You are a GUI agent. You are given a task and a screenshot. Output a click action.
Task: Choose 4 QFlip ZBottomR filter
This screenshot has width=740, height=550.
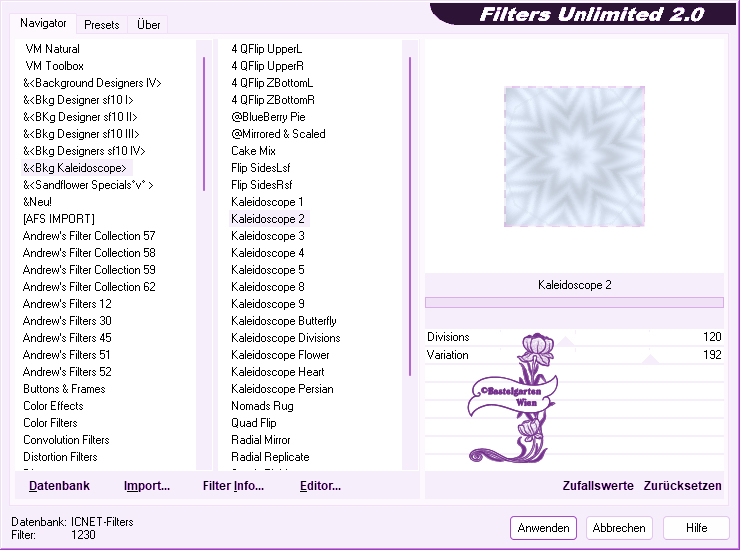click(273, 100)
